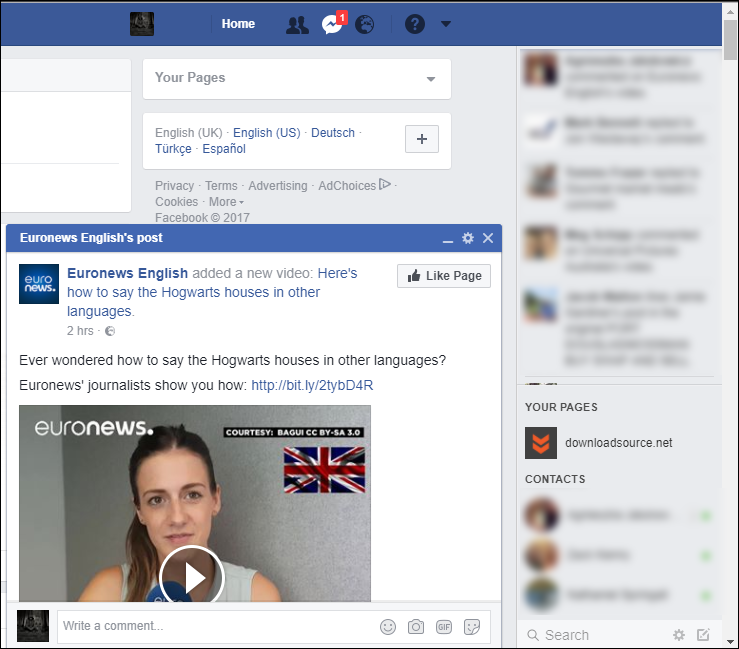Click the YOUR PAGES sidebar heading
739x649 pixels.
click(x=561, y=407)
